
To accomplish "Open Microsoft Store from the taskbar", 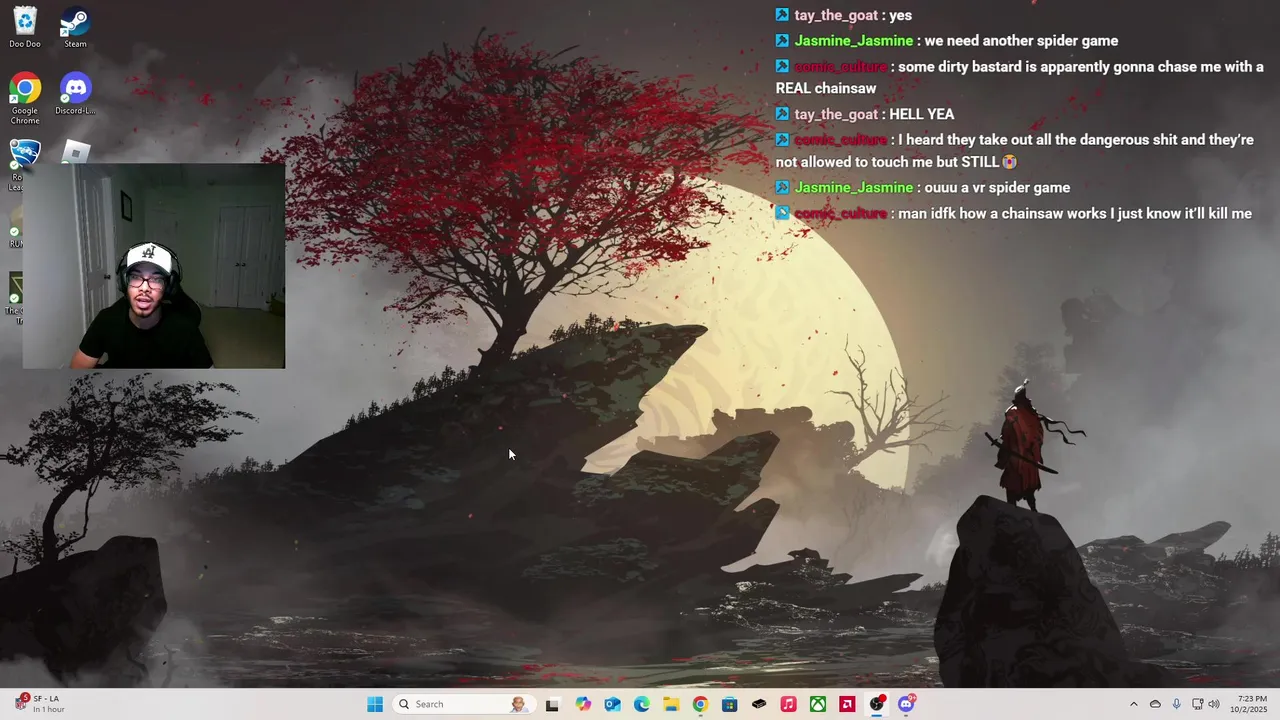I will [730, 704].
